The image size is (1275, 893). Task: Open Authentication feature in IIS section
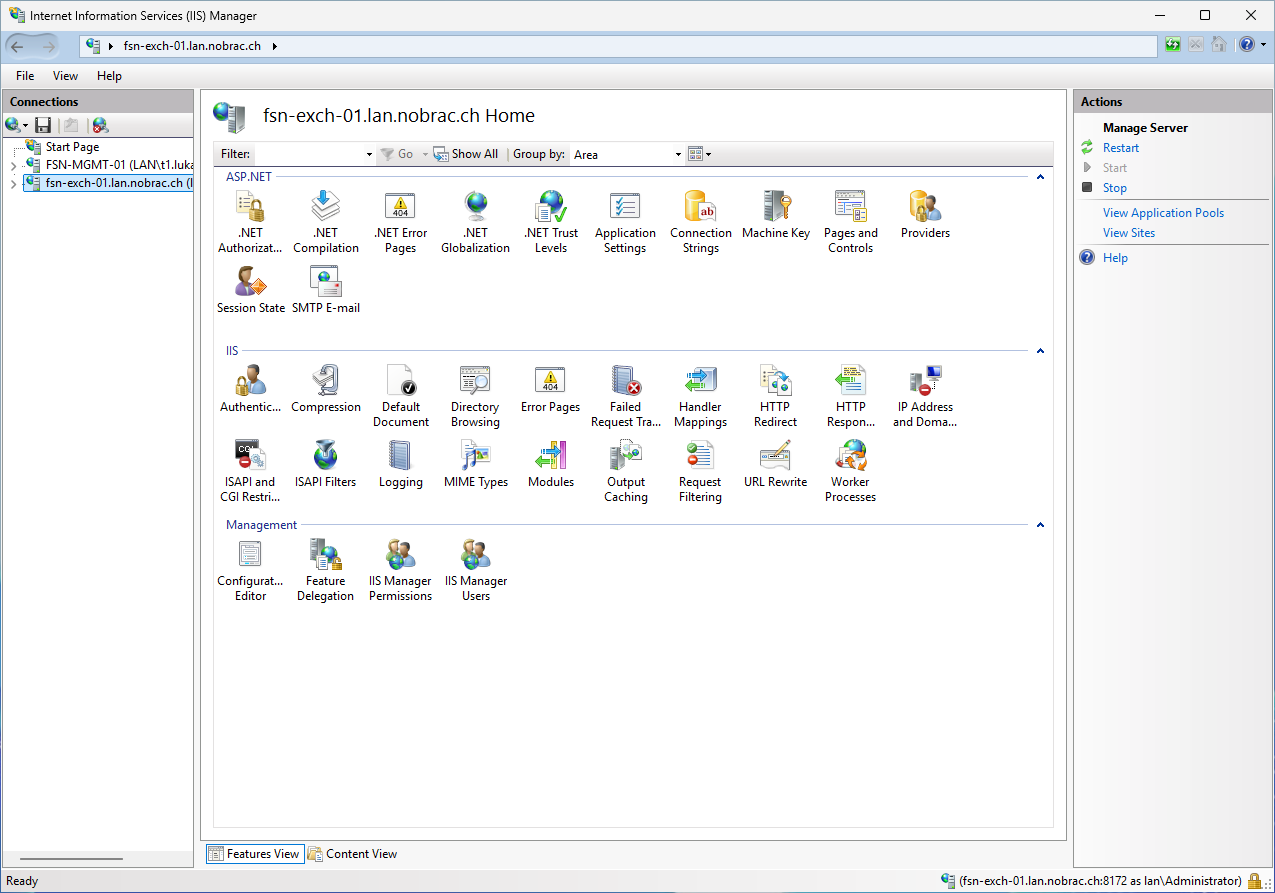[250, 389]
